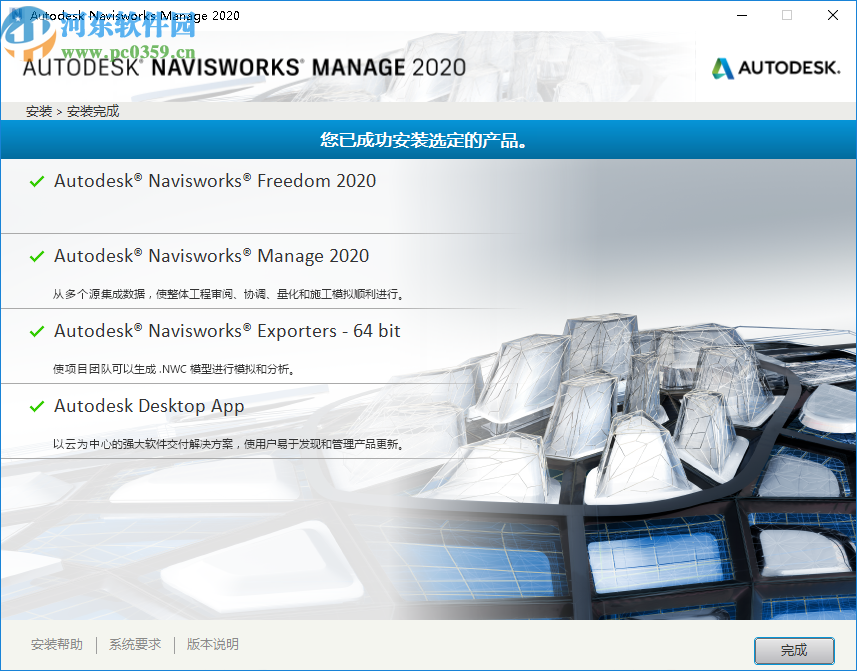Click the green success banner strip

point(428,139)
